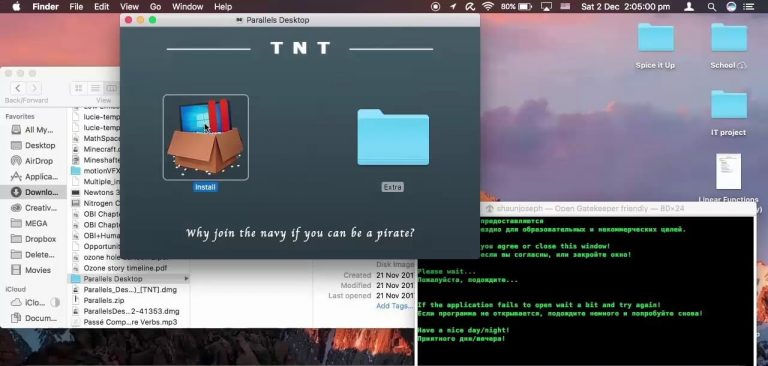Click the date and time in menu bar
This screenshot has width=768, height=366.
pos(625,7)
